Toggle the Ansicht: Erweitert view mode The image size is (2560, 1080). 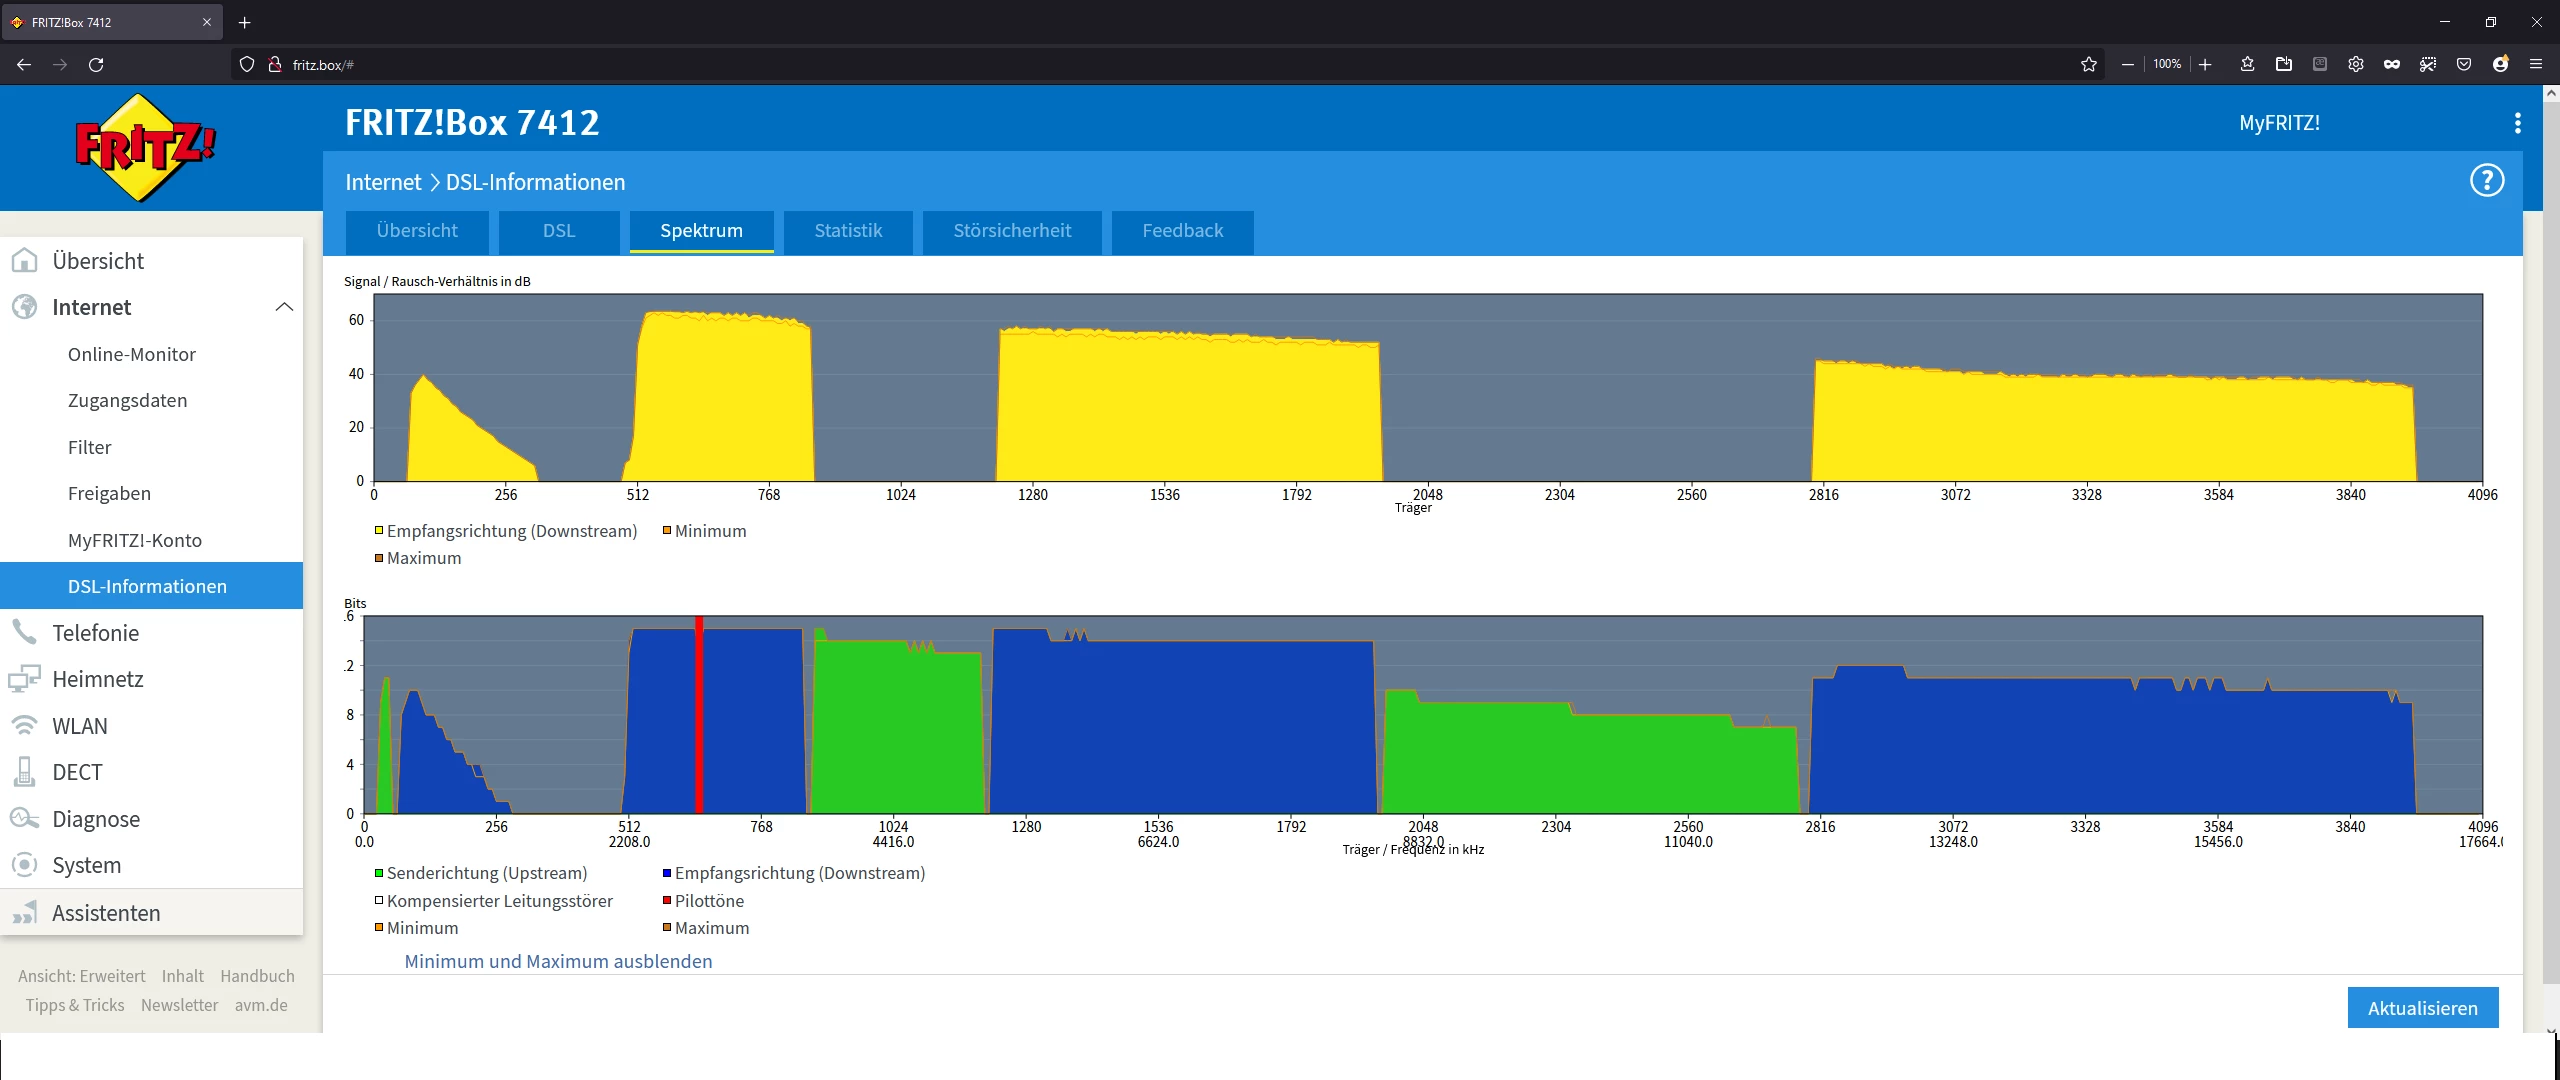(81, 976)
